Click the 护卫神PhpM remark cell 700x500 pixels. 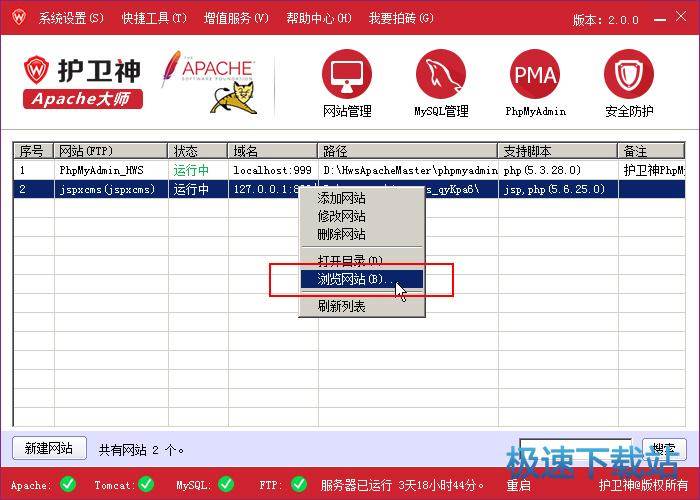pyautogui.click(x=654, y=170)
